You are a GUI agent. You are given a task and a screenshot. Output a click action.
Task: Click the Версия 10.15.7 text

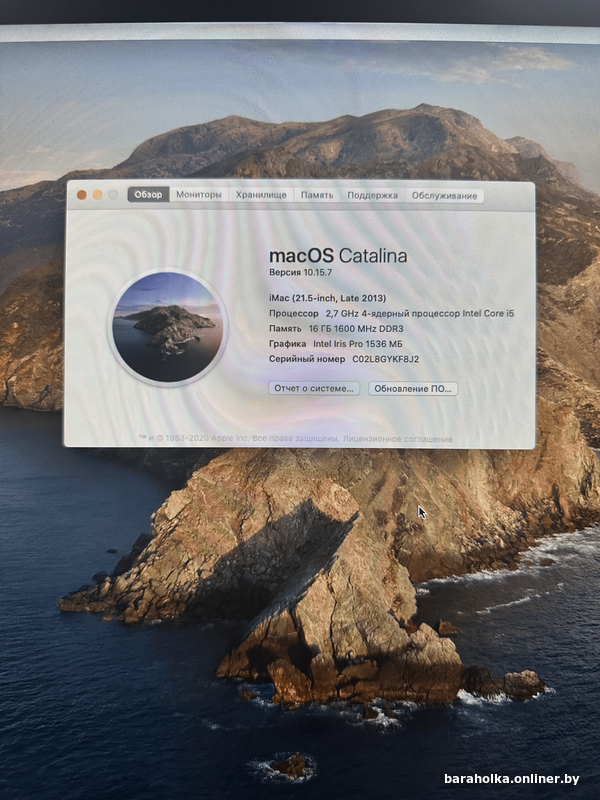pos(301,272)
